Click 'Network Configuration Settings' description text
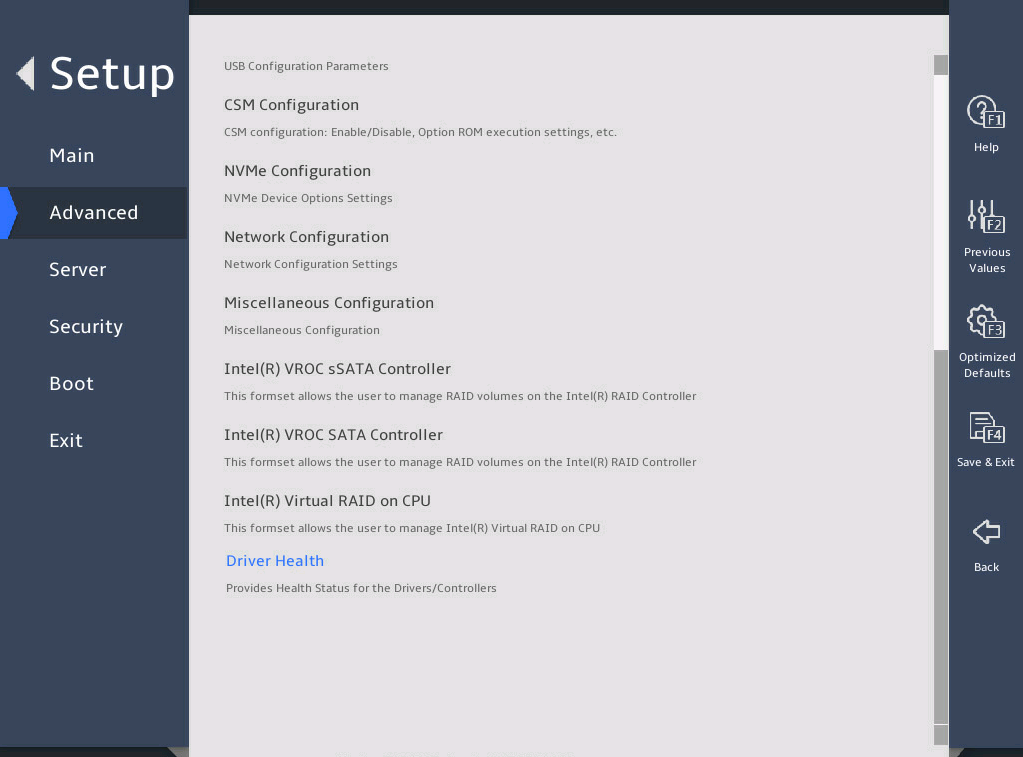Viewport: 1023px width, 757px height. tap(311, 264)
